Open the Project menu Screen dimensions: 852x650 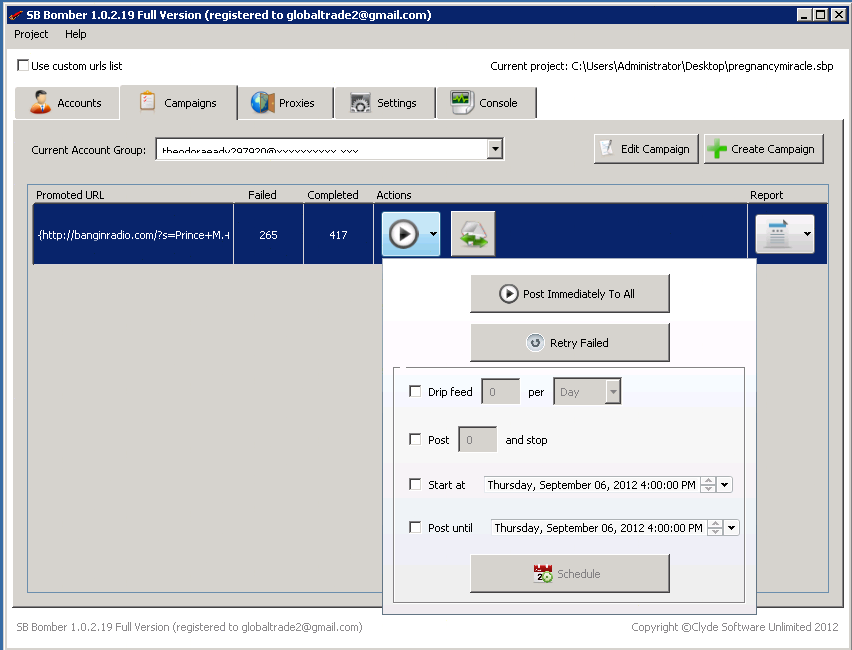[x=31, y=34]
